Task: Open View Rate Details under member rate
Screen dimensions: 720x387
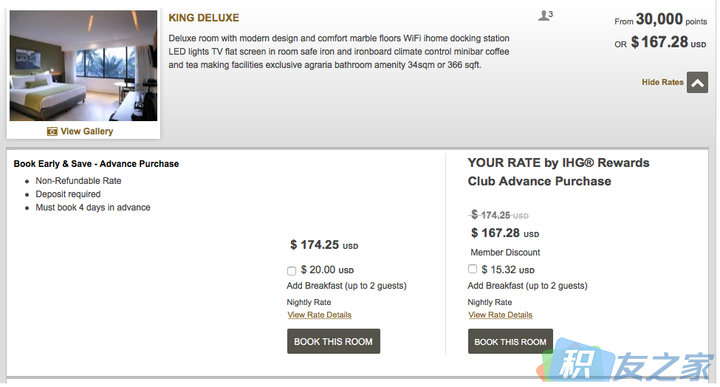Action: pos(501,315)
